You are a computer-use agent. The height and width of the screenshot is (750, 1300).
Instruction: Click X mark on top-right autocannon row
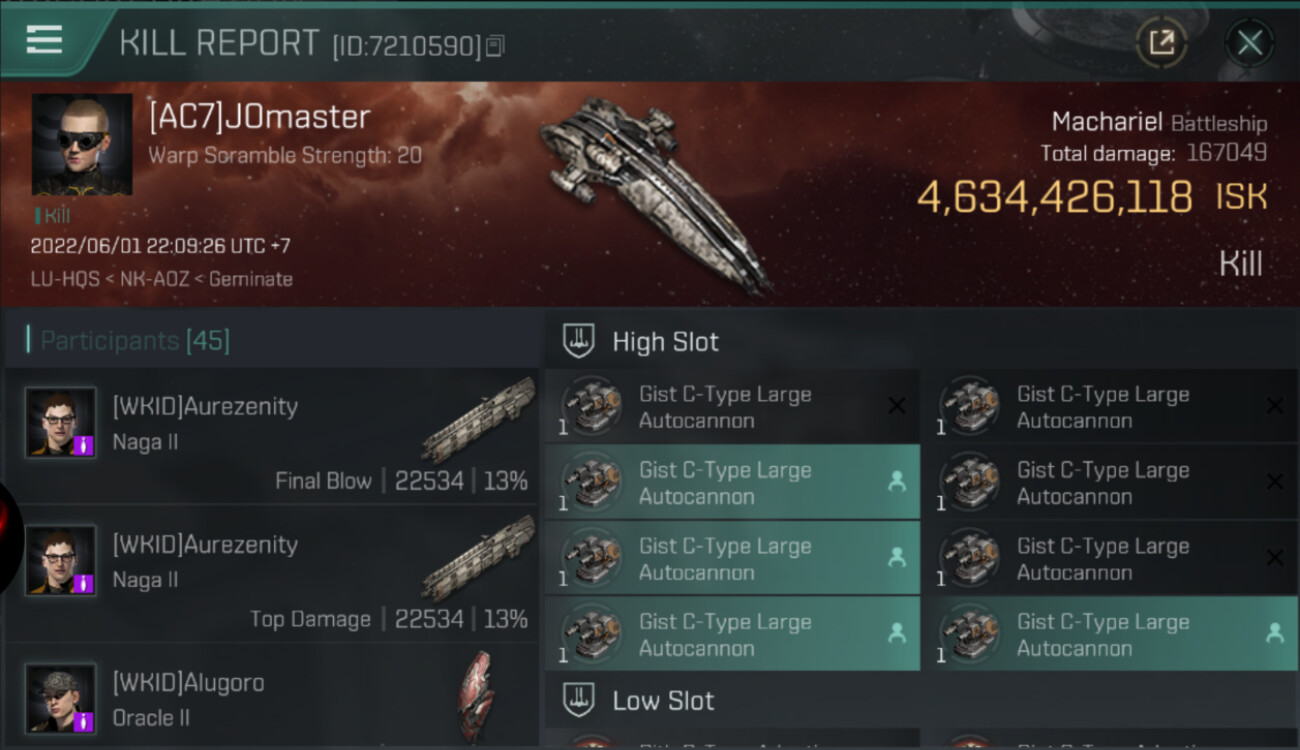tap(1274, 406)
